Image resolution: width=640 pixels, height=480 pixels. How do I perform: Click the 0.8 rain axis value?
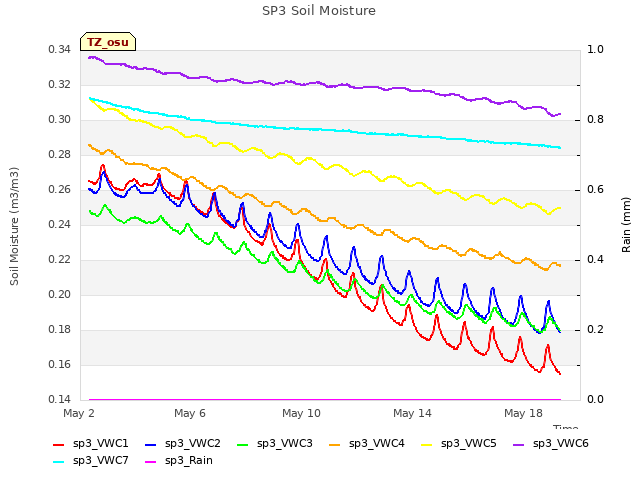coord(596,120)
